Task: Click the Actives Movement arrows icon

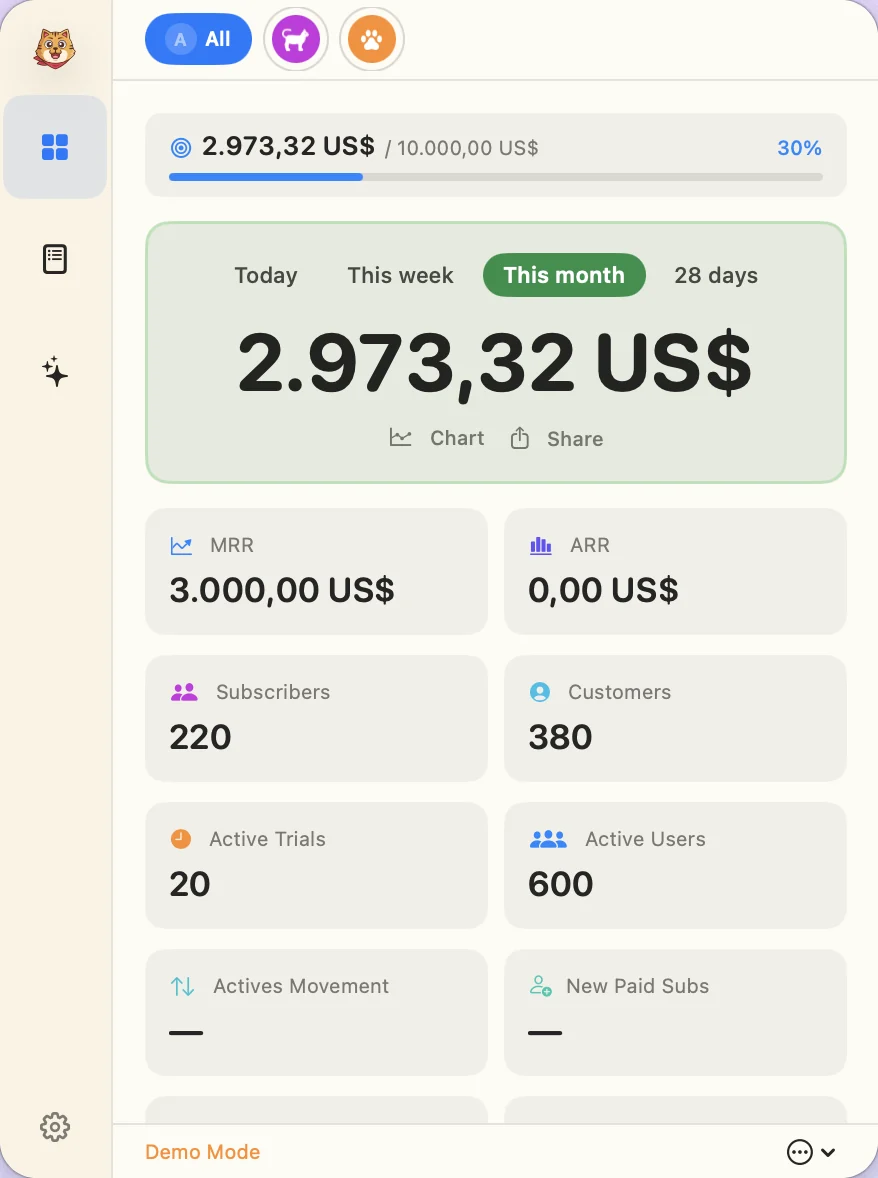Action: pos(183,986)
